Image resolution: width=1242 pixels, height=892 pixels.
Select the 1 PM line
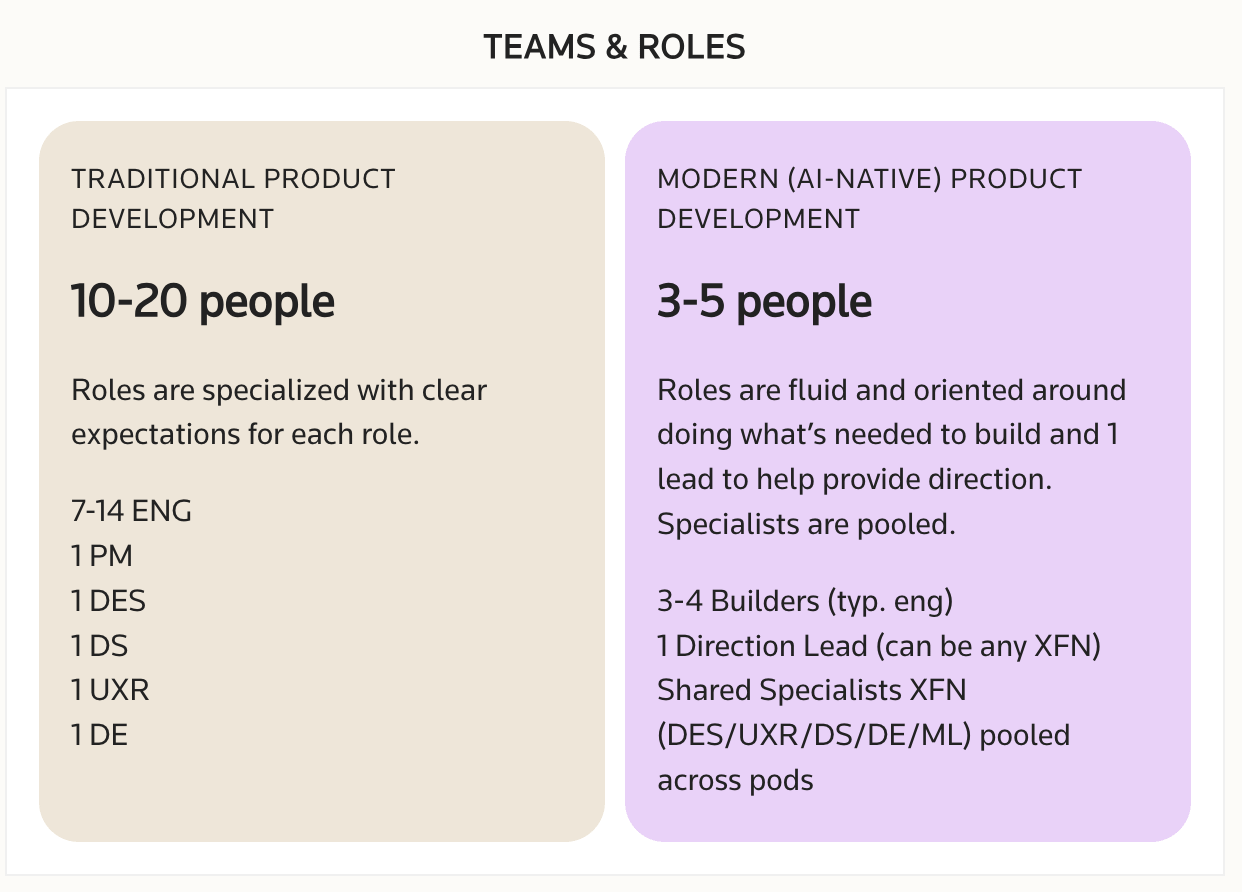click(102, 556)
